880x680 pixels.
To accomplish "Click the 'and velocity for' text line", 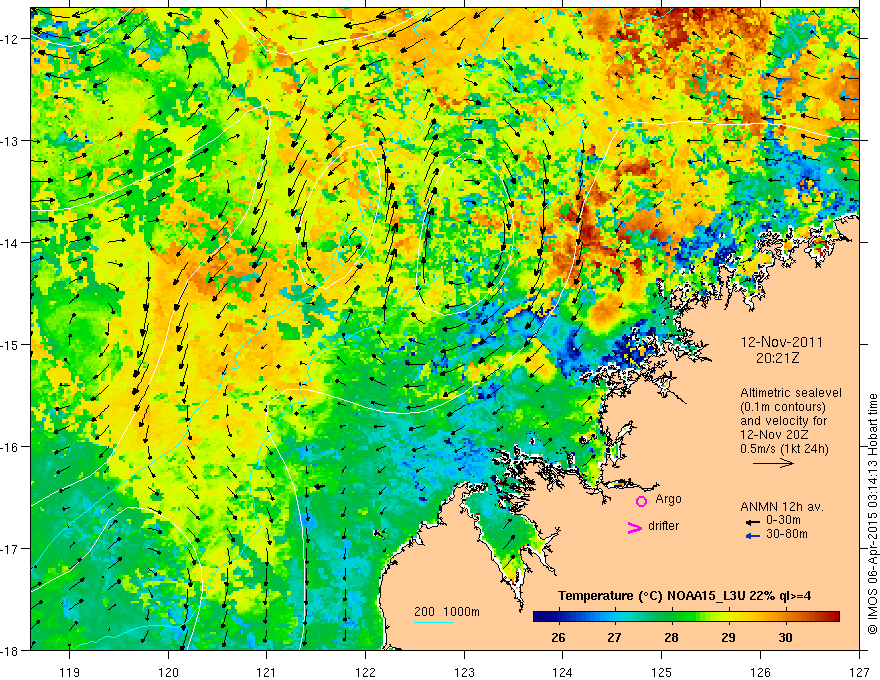I will pos(783,421).
